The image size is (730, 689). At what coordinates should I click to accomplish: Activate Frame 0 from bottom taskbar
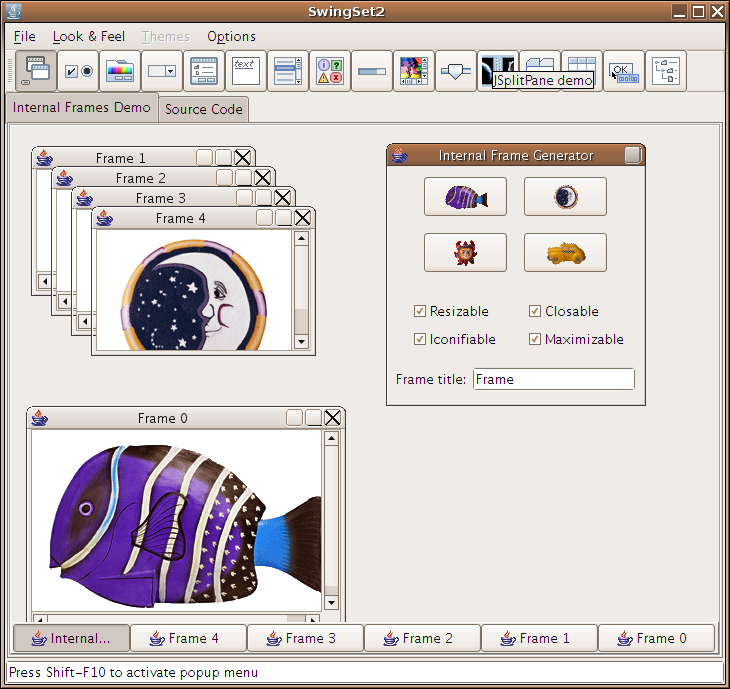tap(656, 638)
